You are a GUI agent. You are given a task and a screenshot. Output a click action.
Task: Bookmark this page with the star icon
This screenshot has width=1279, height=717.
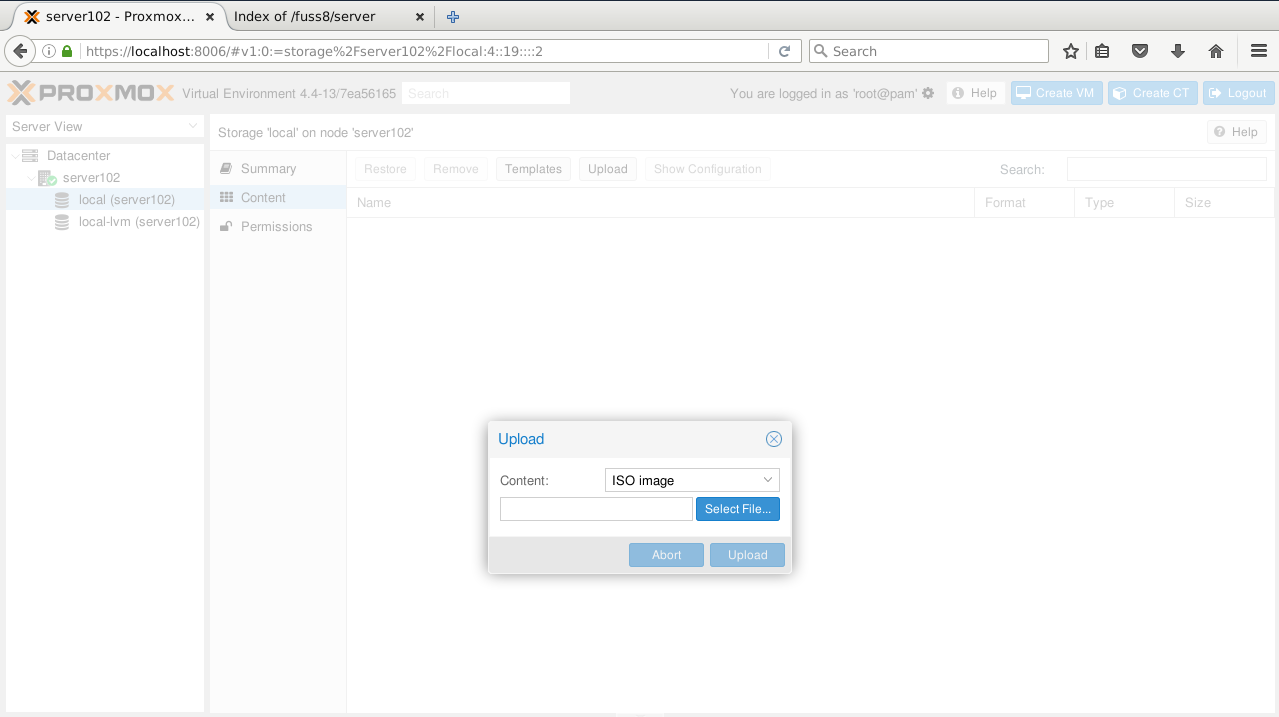pyautogui.click(x=1071, y=51)
